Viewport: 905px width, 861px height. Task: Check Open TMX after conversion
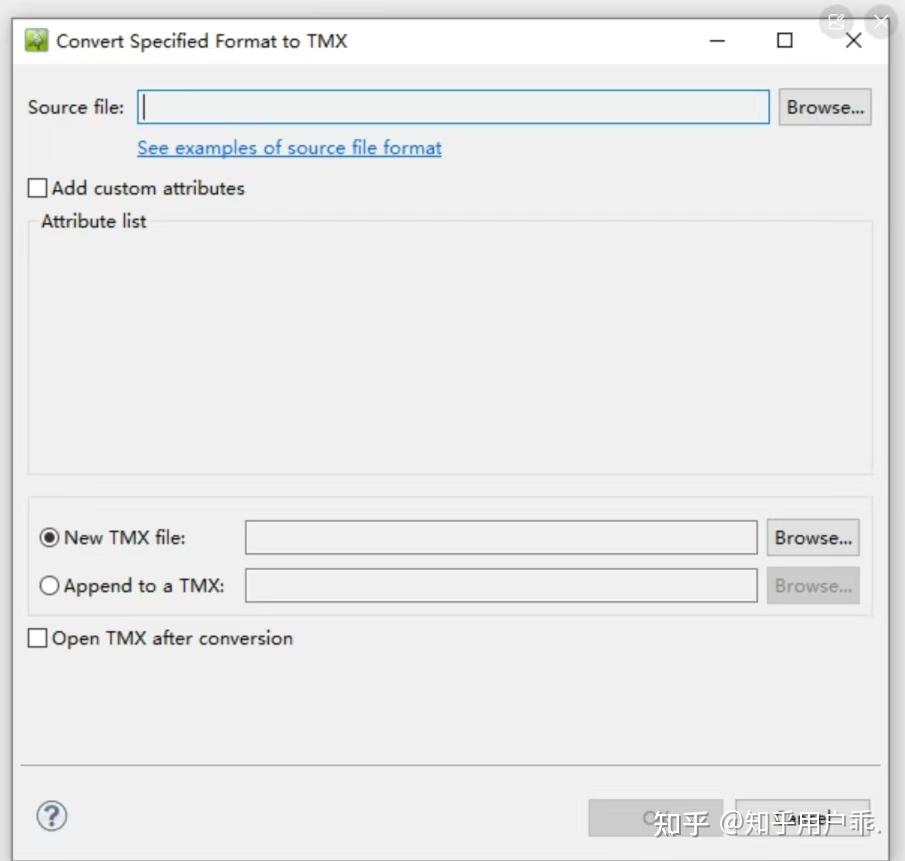37,638
